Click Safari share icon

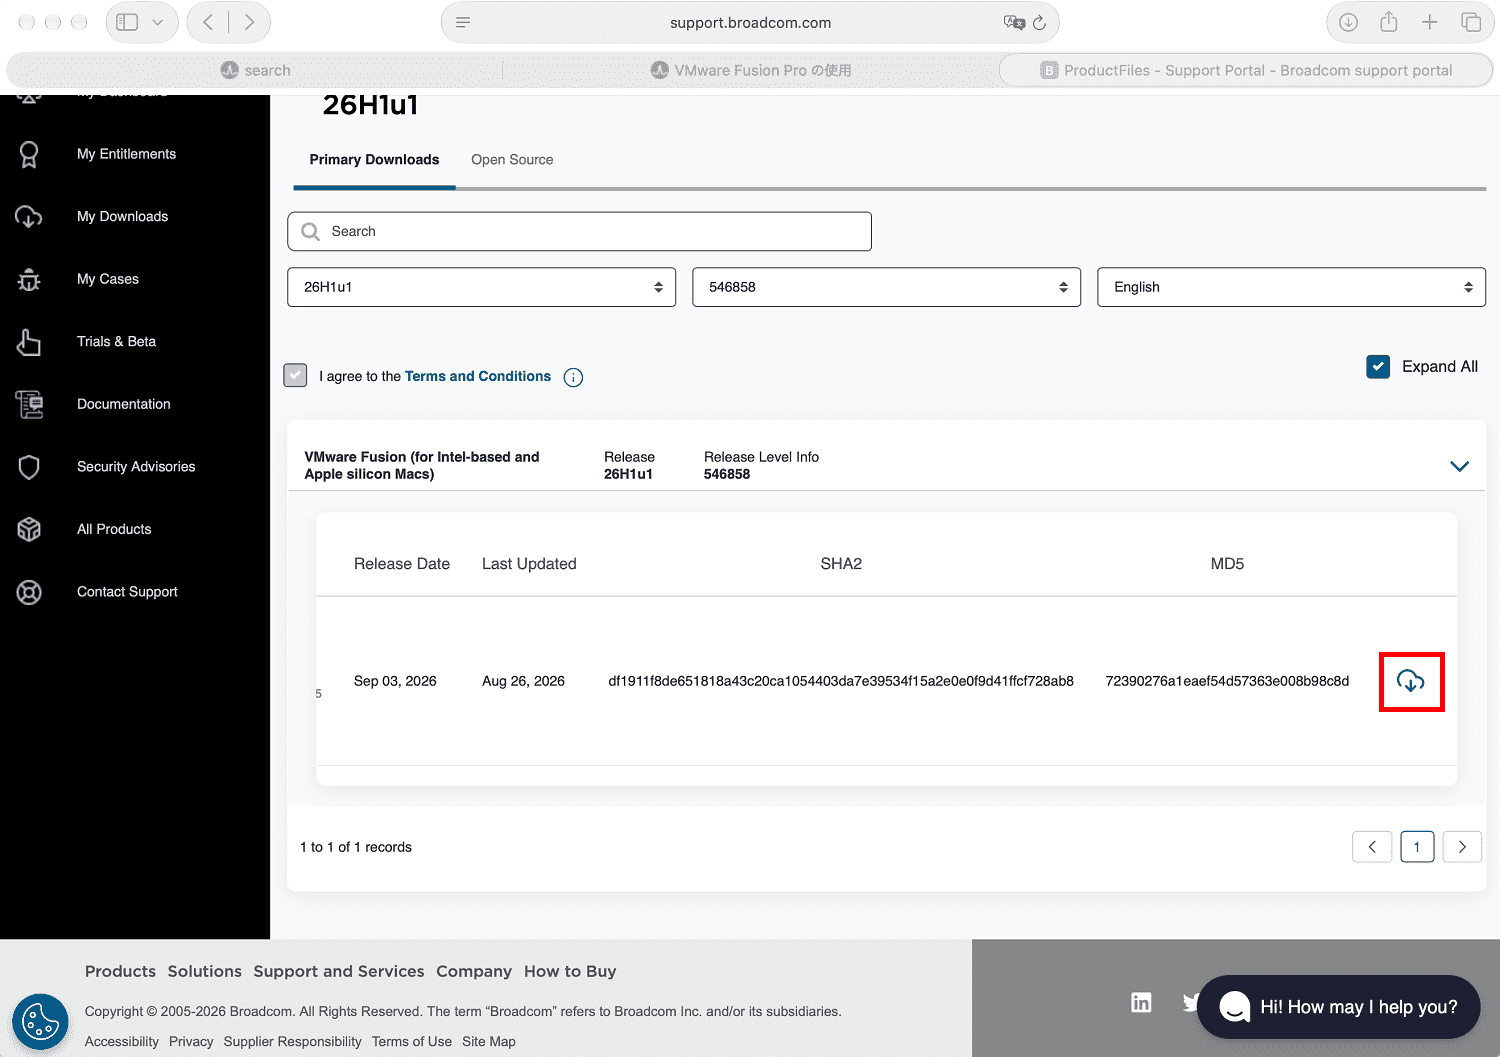point(1389,22)
